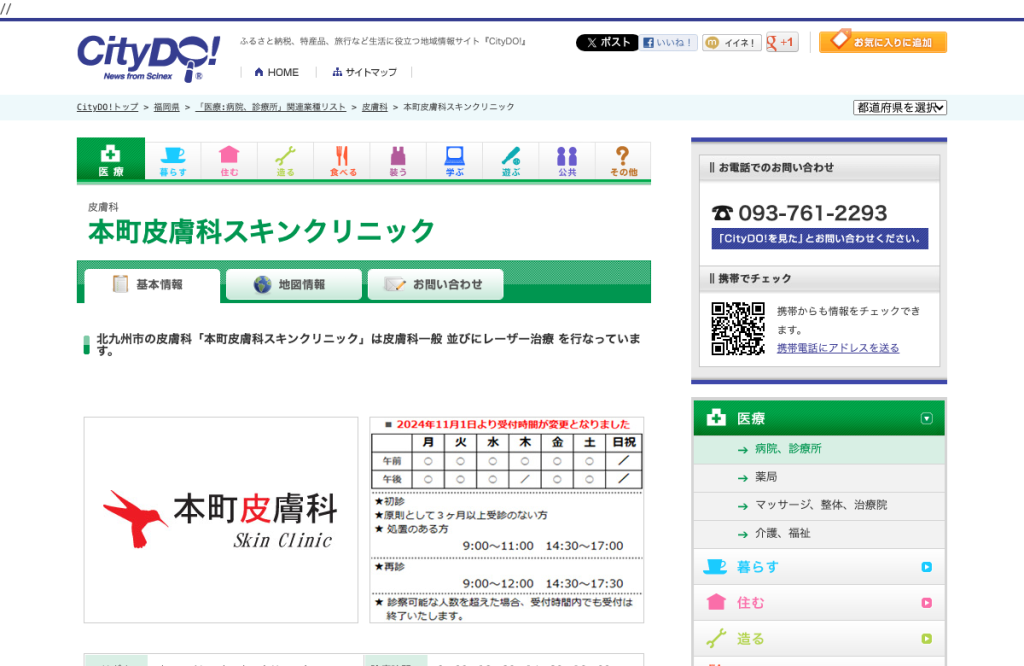This screenshot has width=1024, height=666.
Task: Switch to the お問い合わせ tab
Action: click(435, 285)
